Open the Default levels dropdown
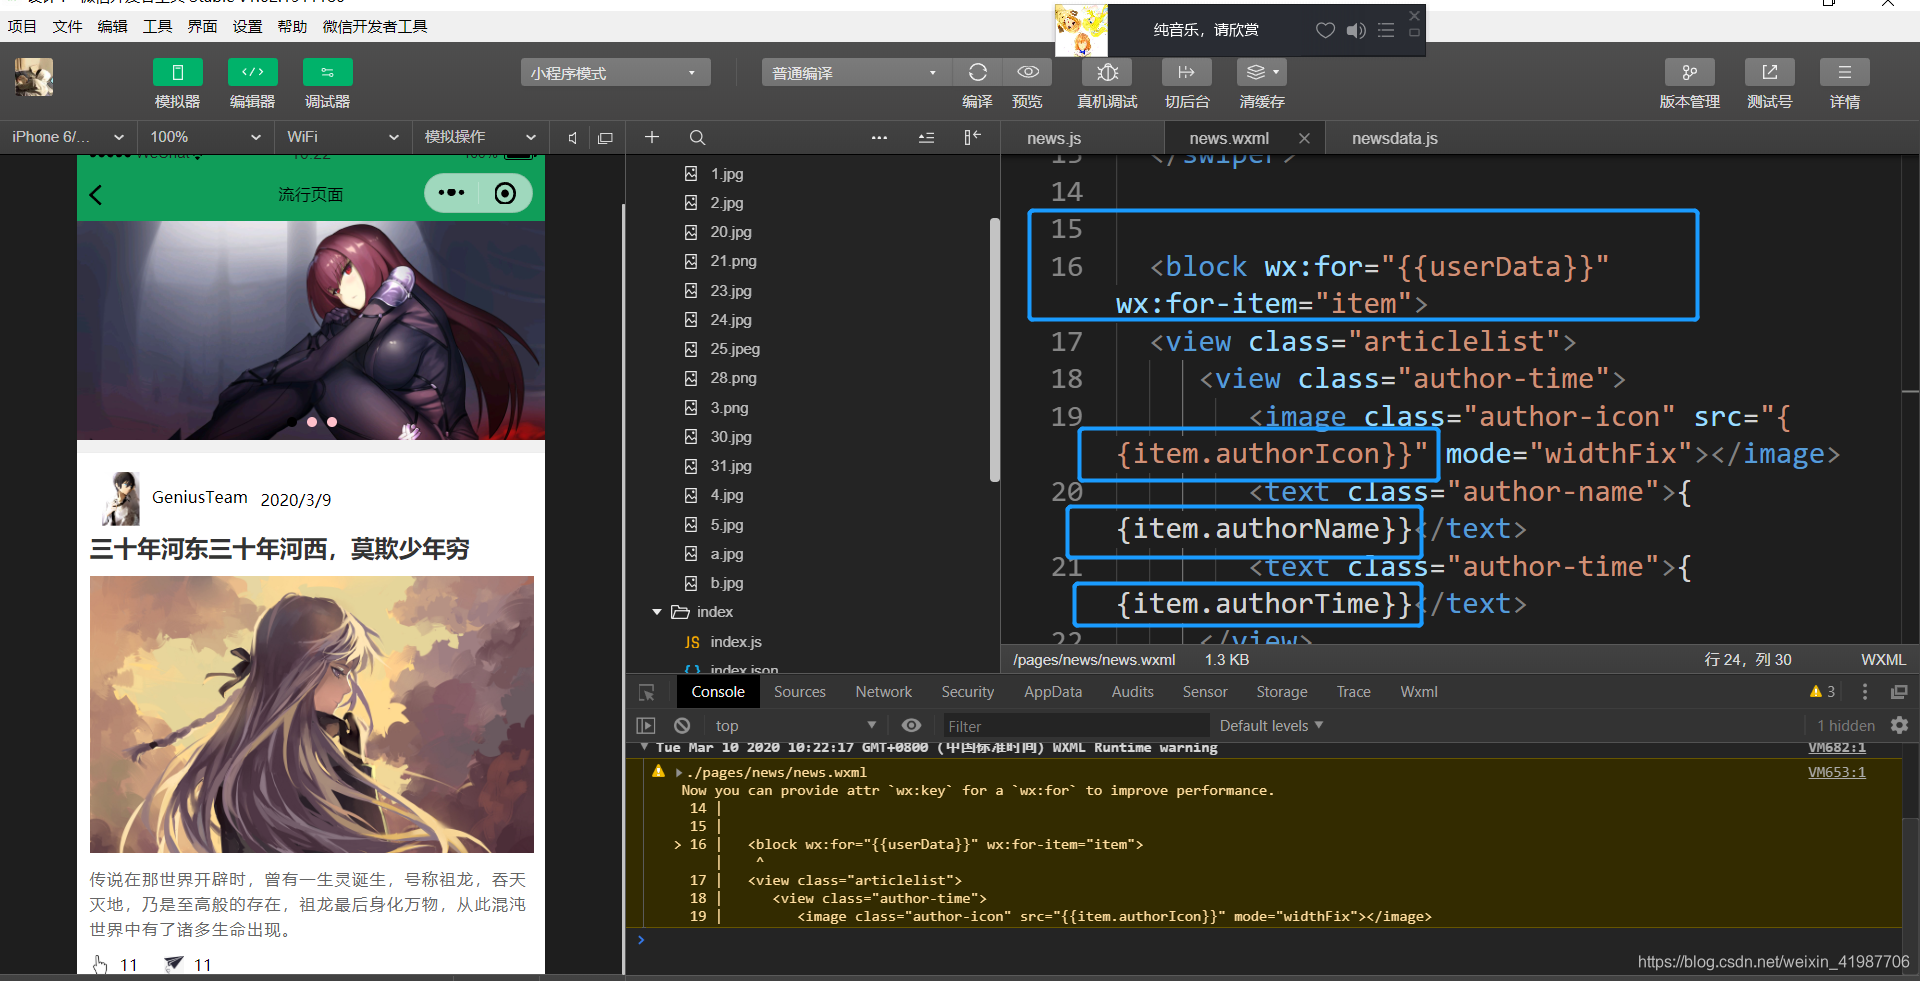The image size is (1920, 981). (x=1271, y=726)
